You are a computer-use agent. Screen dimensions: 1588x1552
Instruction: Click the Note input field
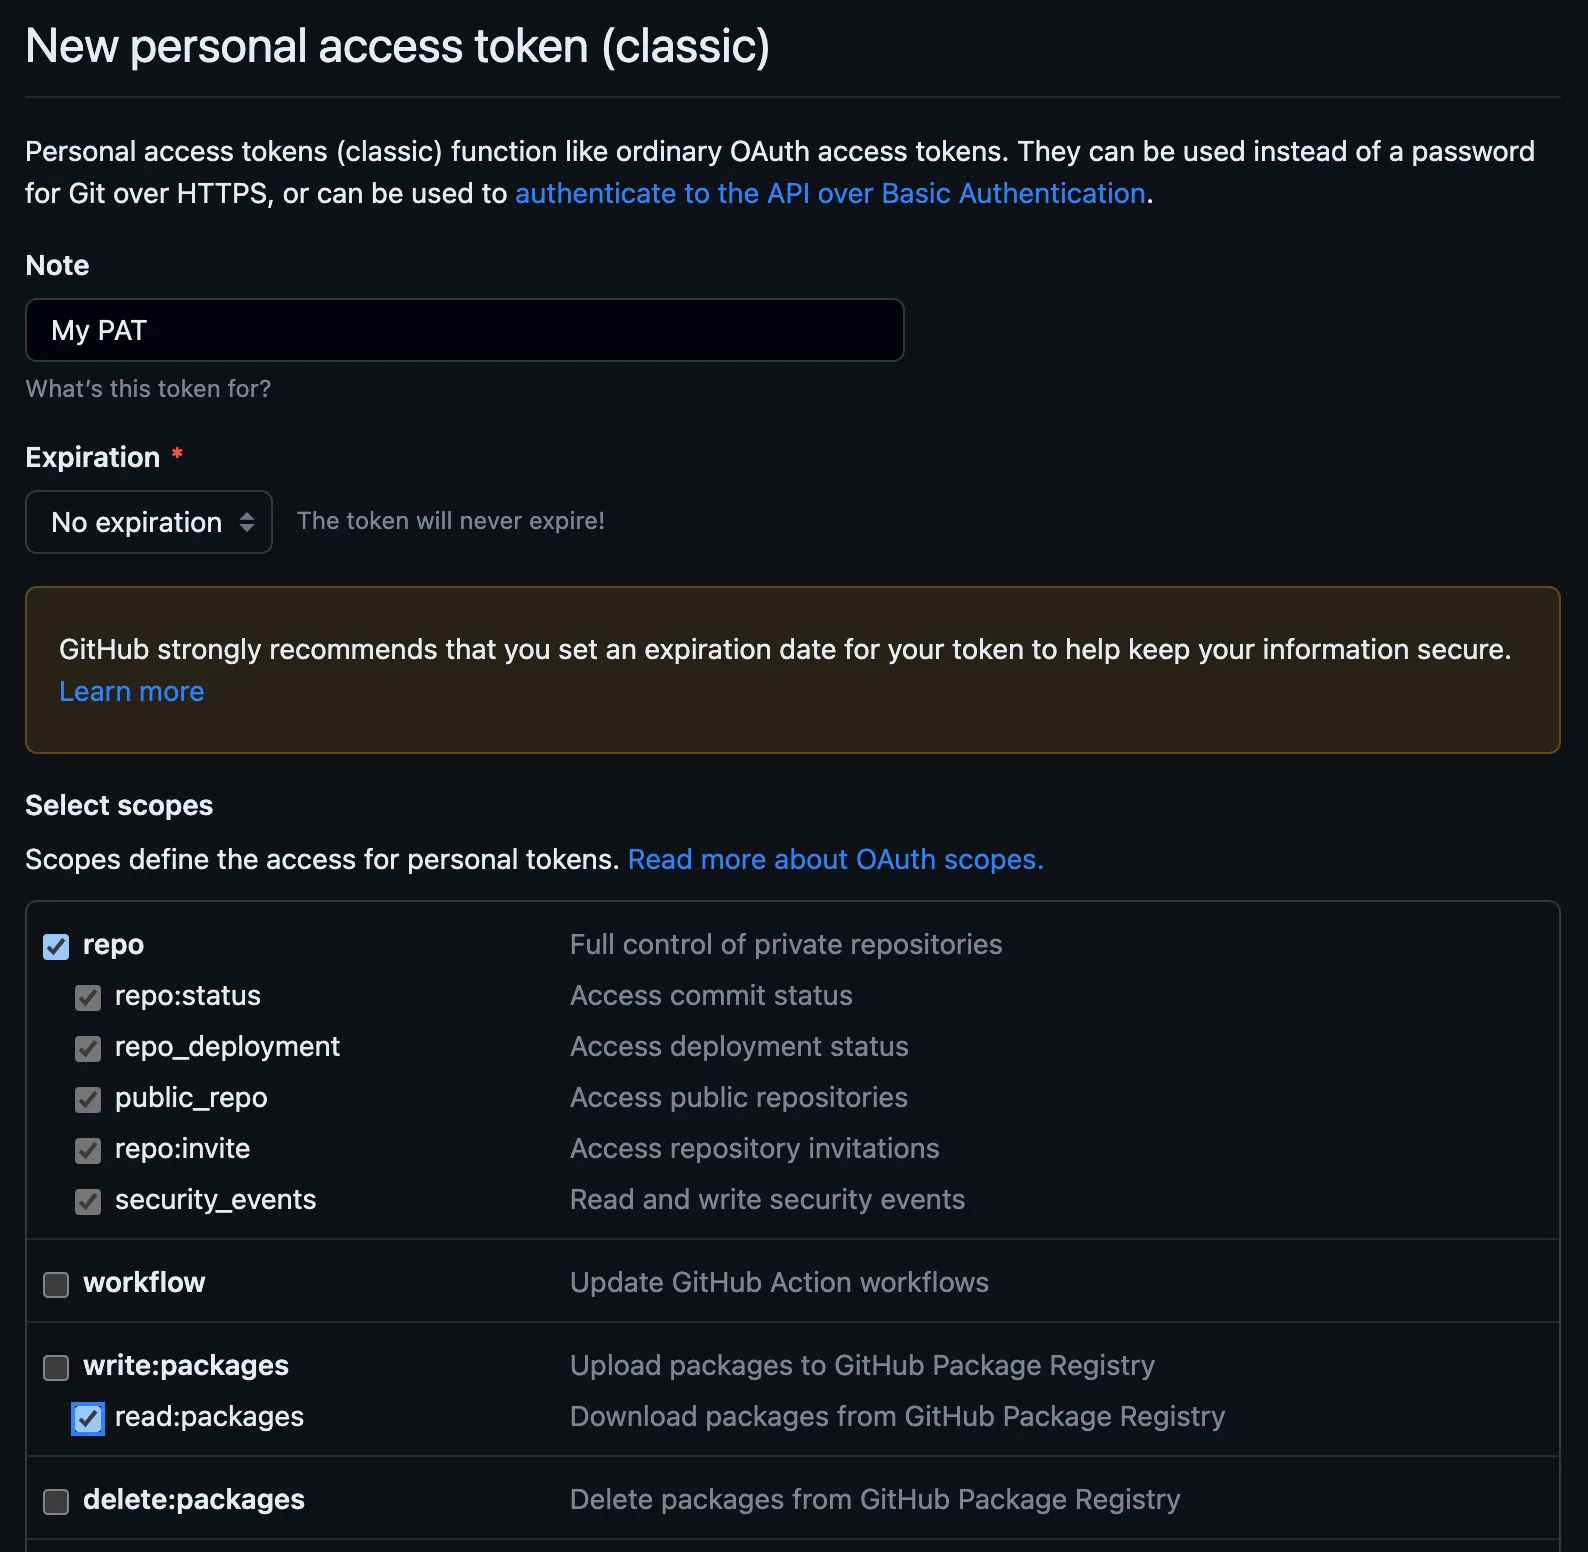464,330
